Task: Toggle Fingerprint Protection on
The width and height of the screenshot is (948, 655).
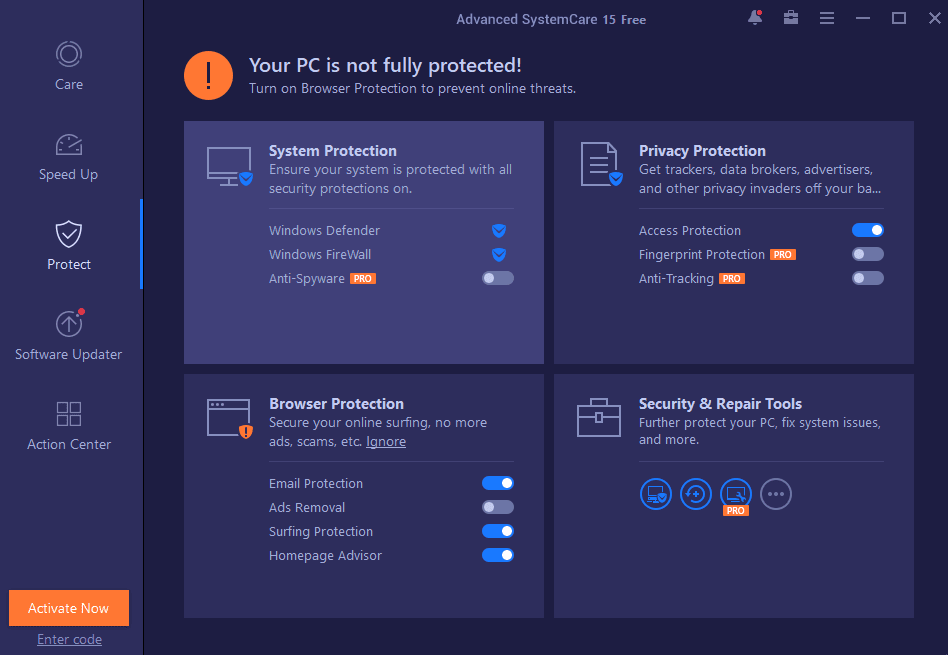Action: pyautogui.click(x=867, y=254)
